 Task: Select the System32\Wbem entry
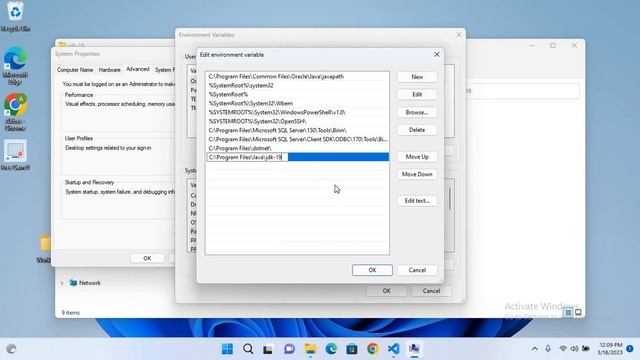[x=297, y=103]
